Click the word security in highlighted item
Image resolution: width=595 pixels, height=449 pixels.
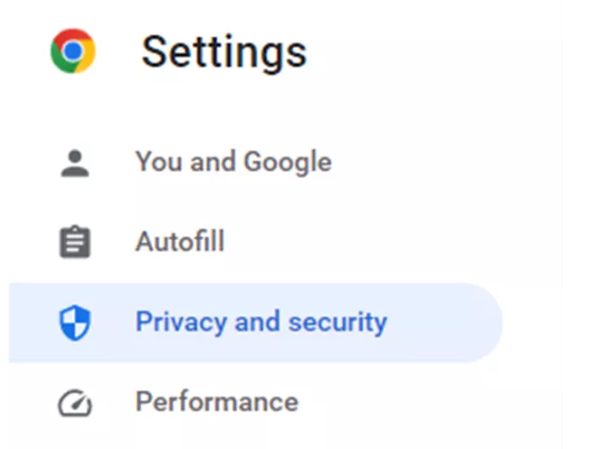click(338, 323)
